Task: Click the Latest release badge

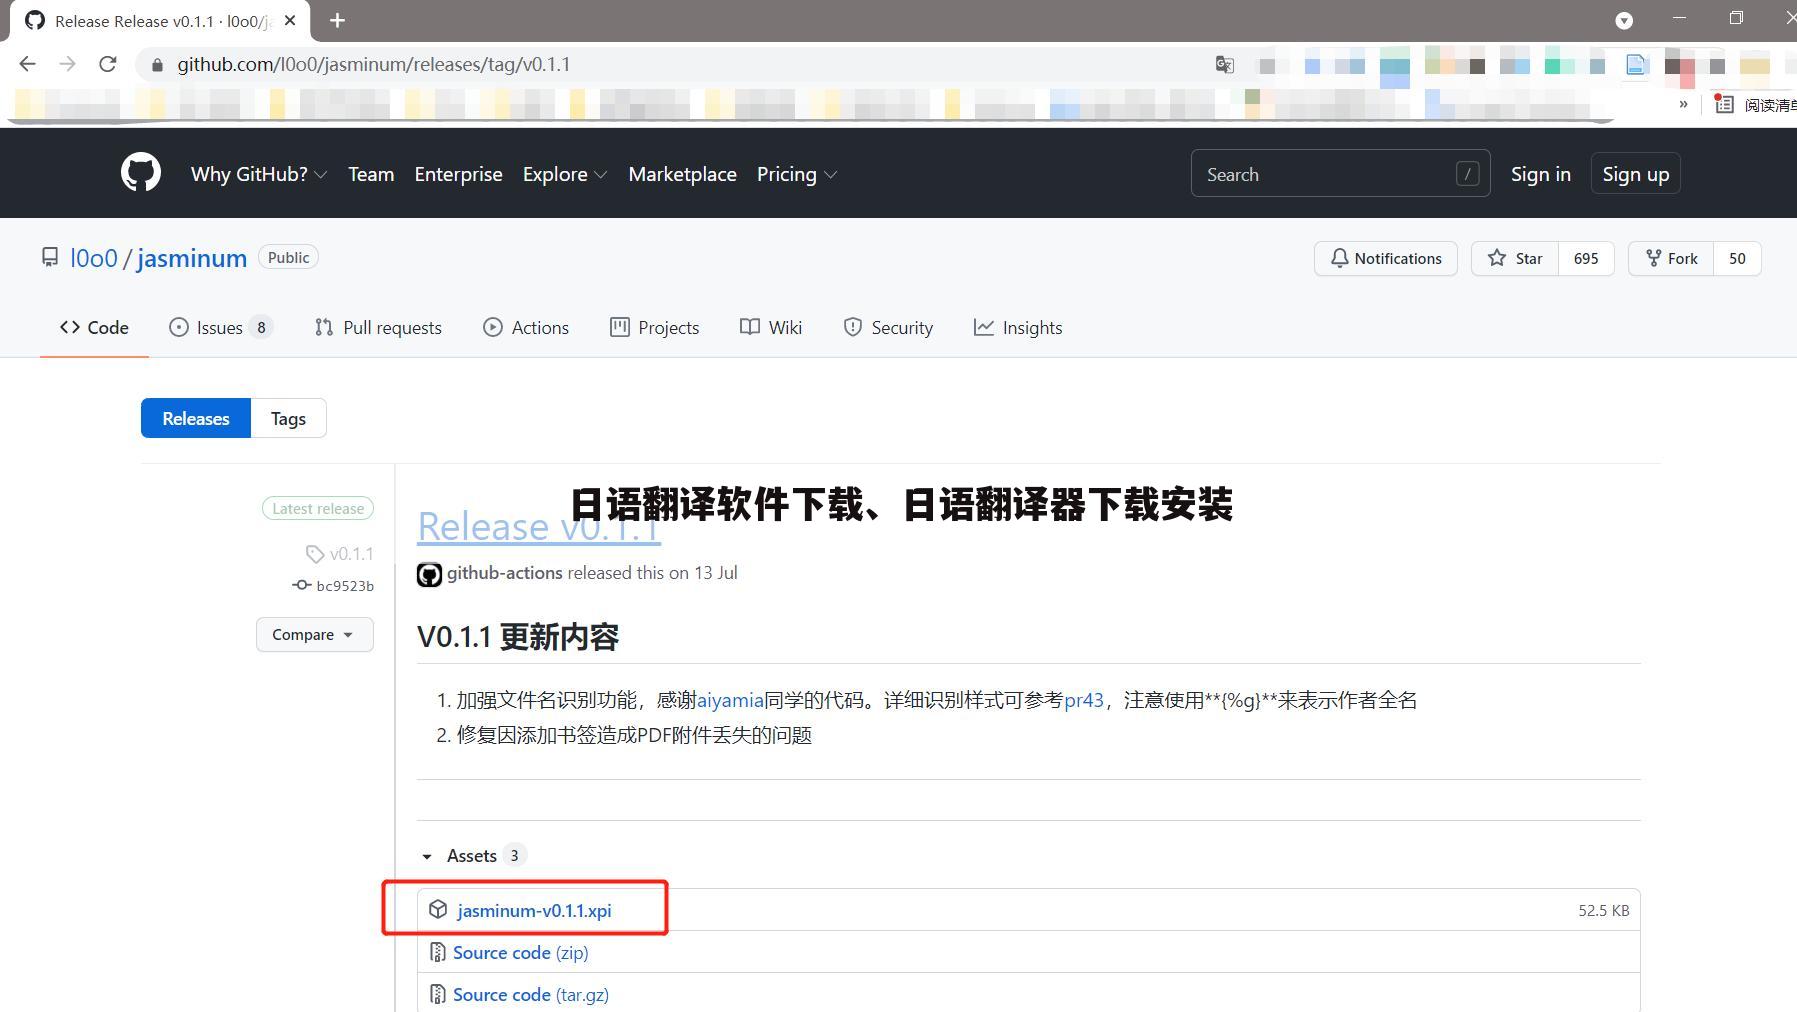Action: [318, 508]
